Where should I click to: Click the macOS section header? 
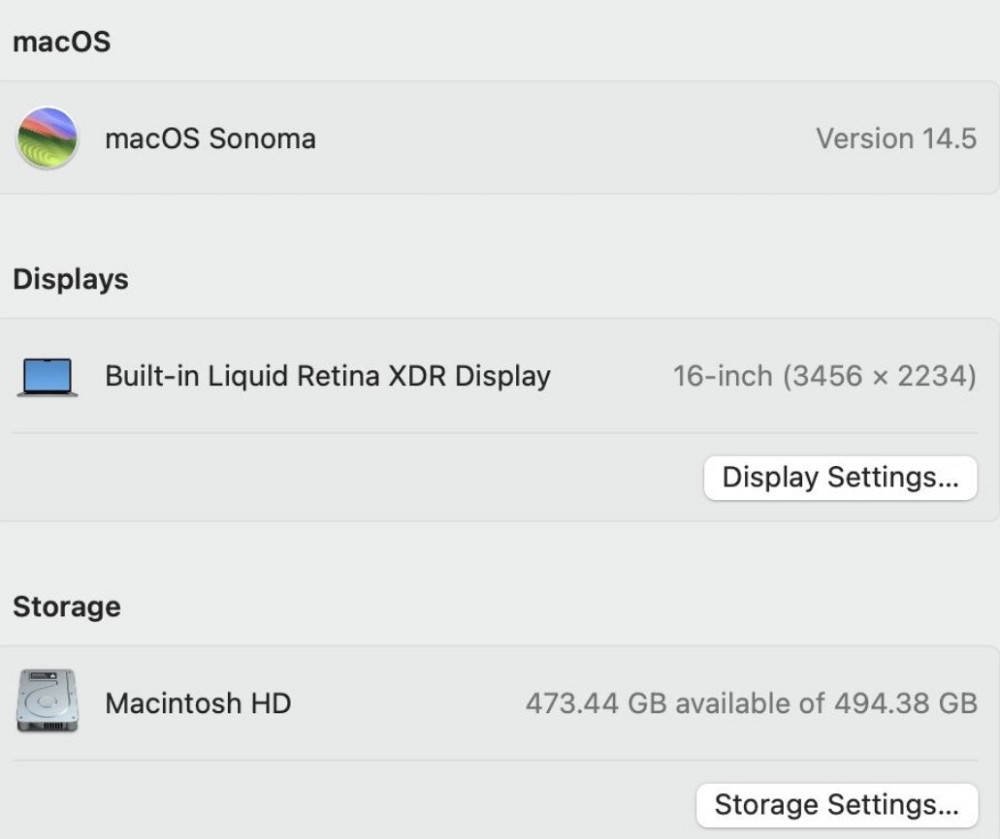61,41
